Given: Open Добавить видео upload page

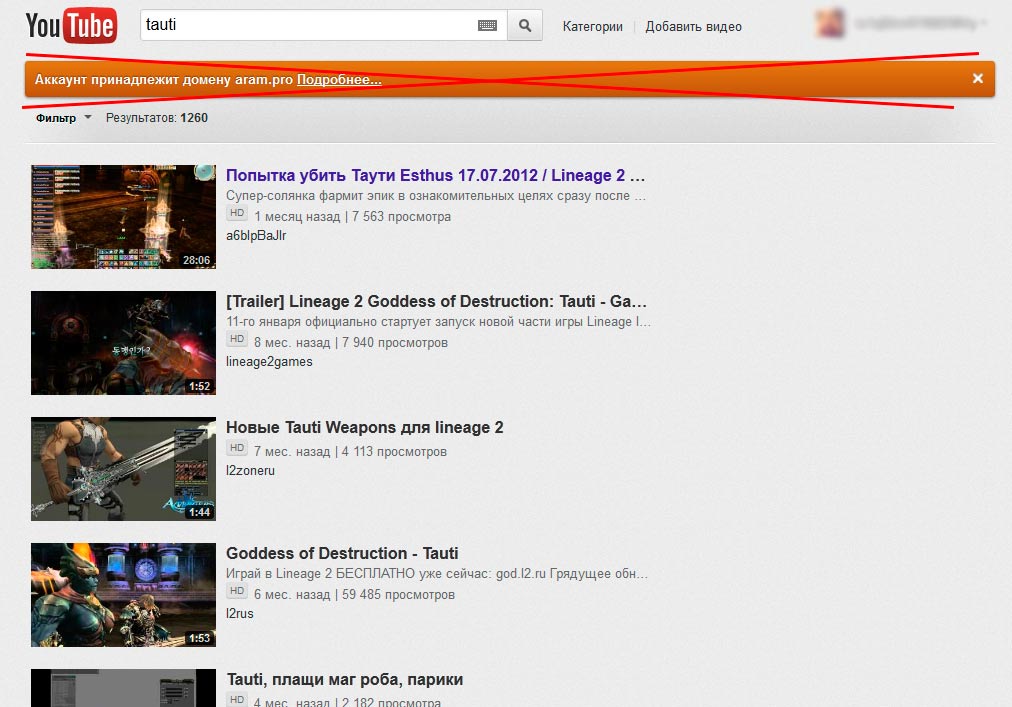Looking at the screenshot, I should pos(693,26).
